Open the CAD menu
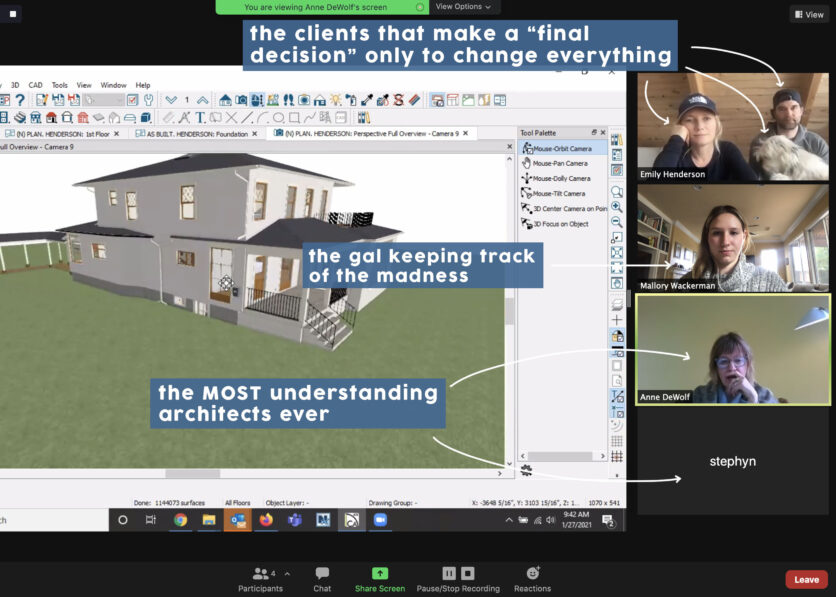Screen dimensions: 836x597 35,85
